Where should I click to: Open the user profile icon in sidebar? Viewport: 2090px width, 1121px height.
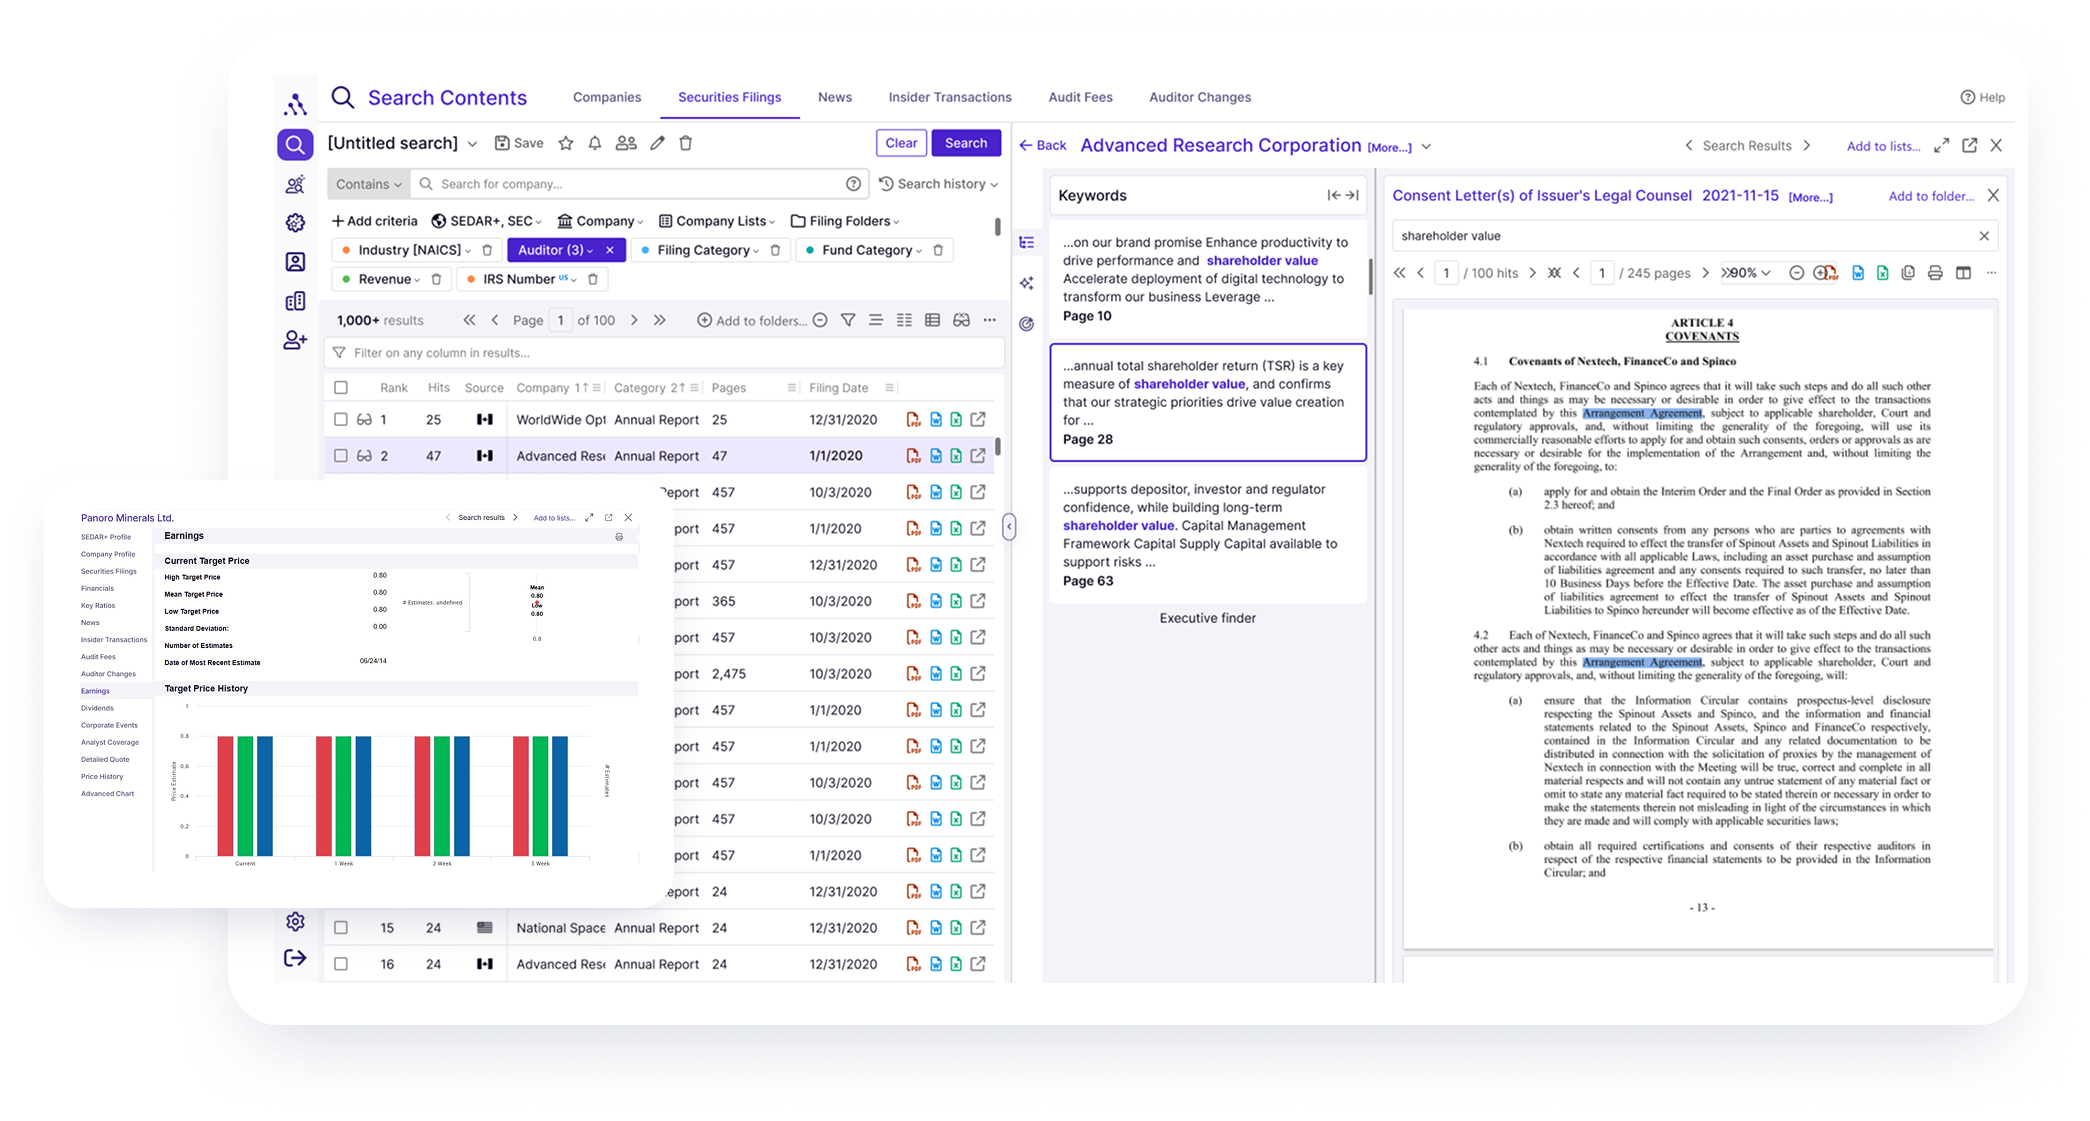[x=295, y=262]
